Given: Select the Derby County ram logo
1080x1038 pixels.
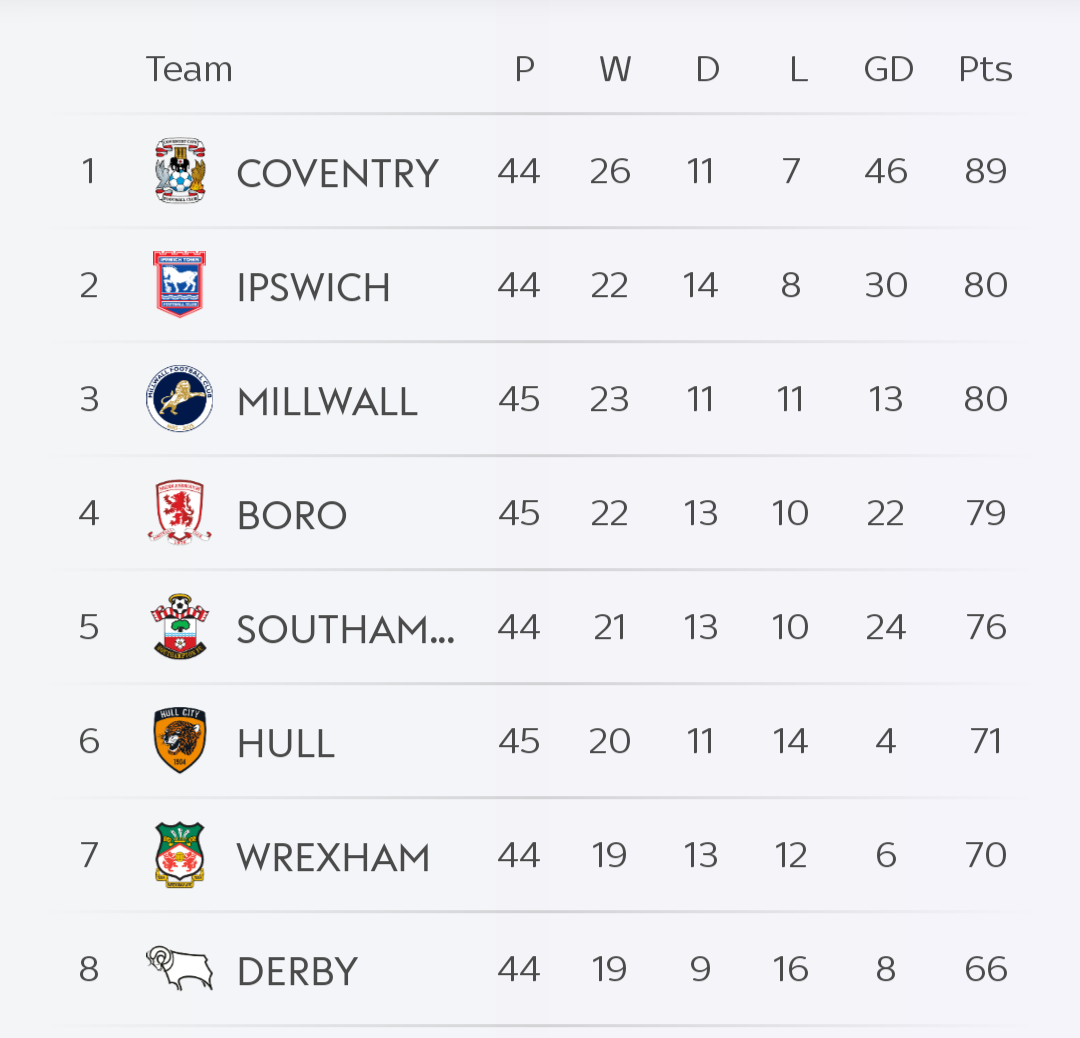Looking at the screenshot, I should (180, 968).
